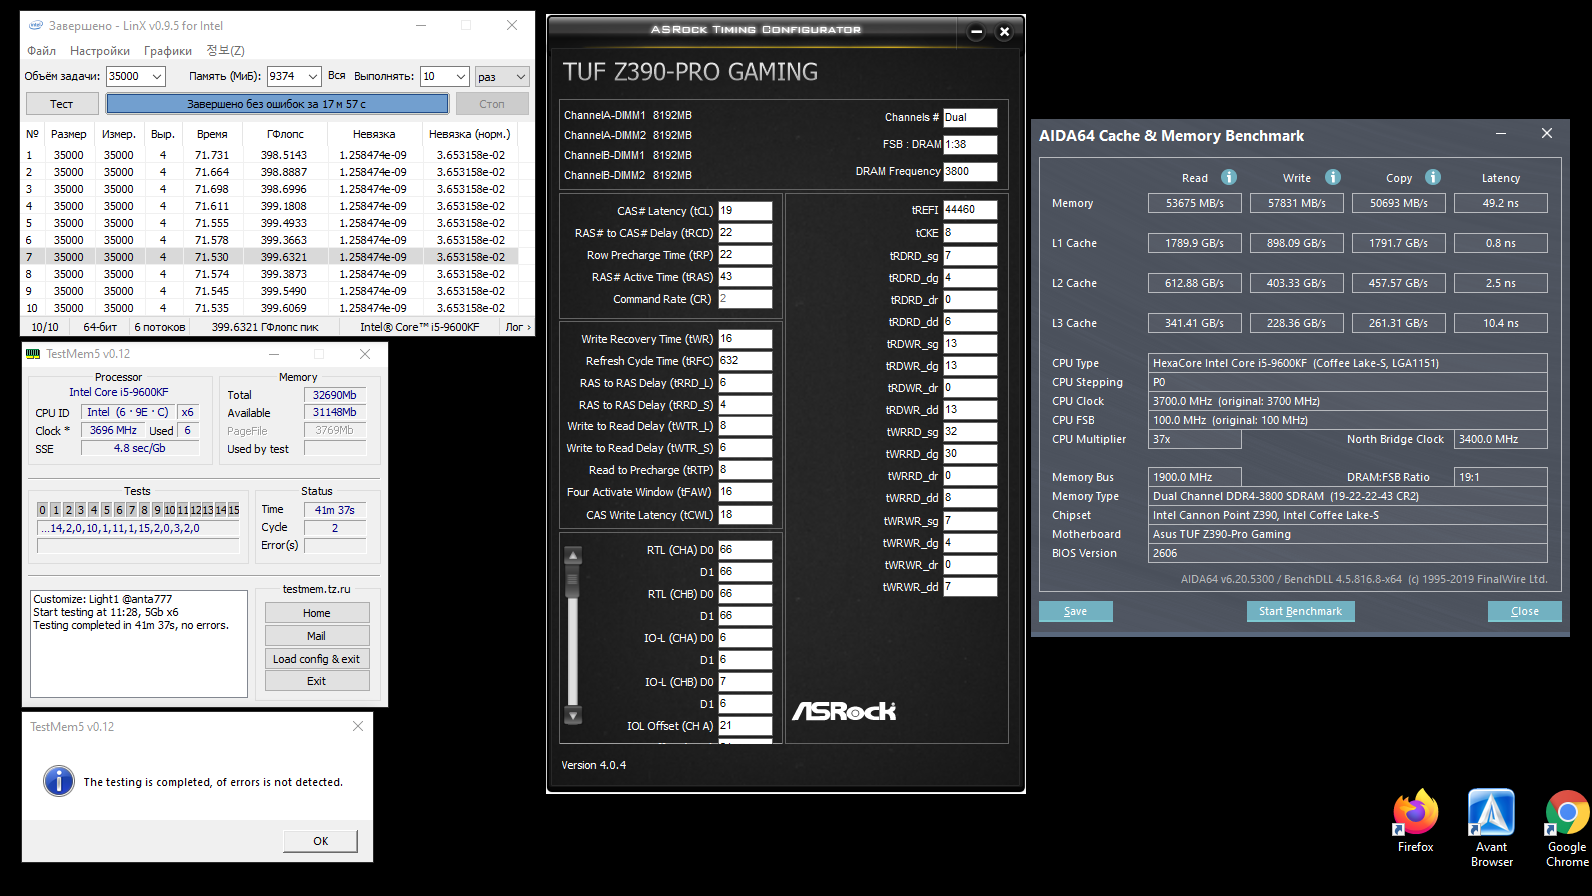1592x896 pixels.
Task: Click the CPU Type field in AIDA64
Action: pos(1348,363)
